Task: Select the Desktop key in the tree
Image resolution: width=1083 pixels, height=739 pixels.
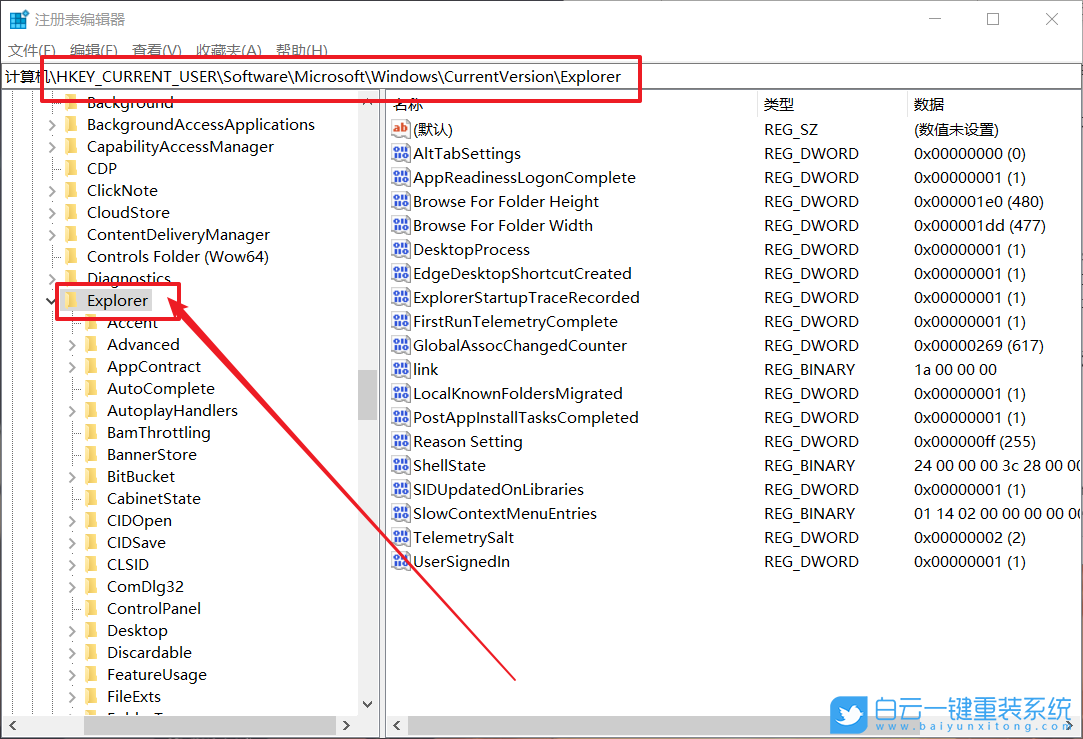Action: pyautogui.click(x=137, y=630)
